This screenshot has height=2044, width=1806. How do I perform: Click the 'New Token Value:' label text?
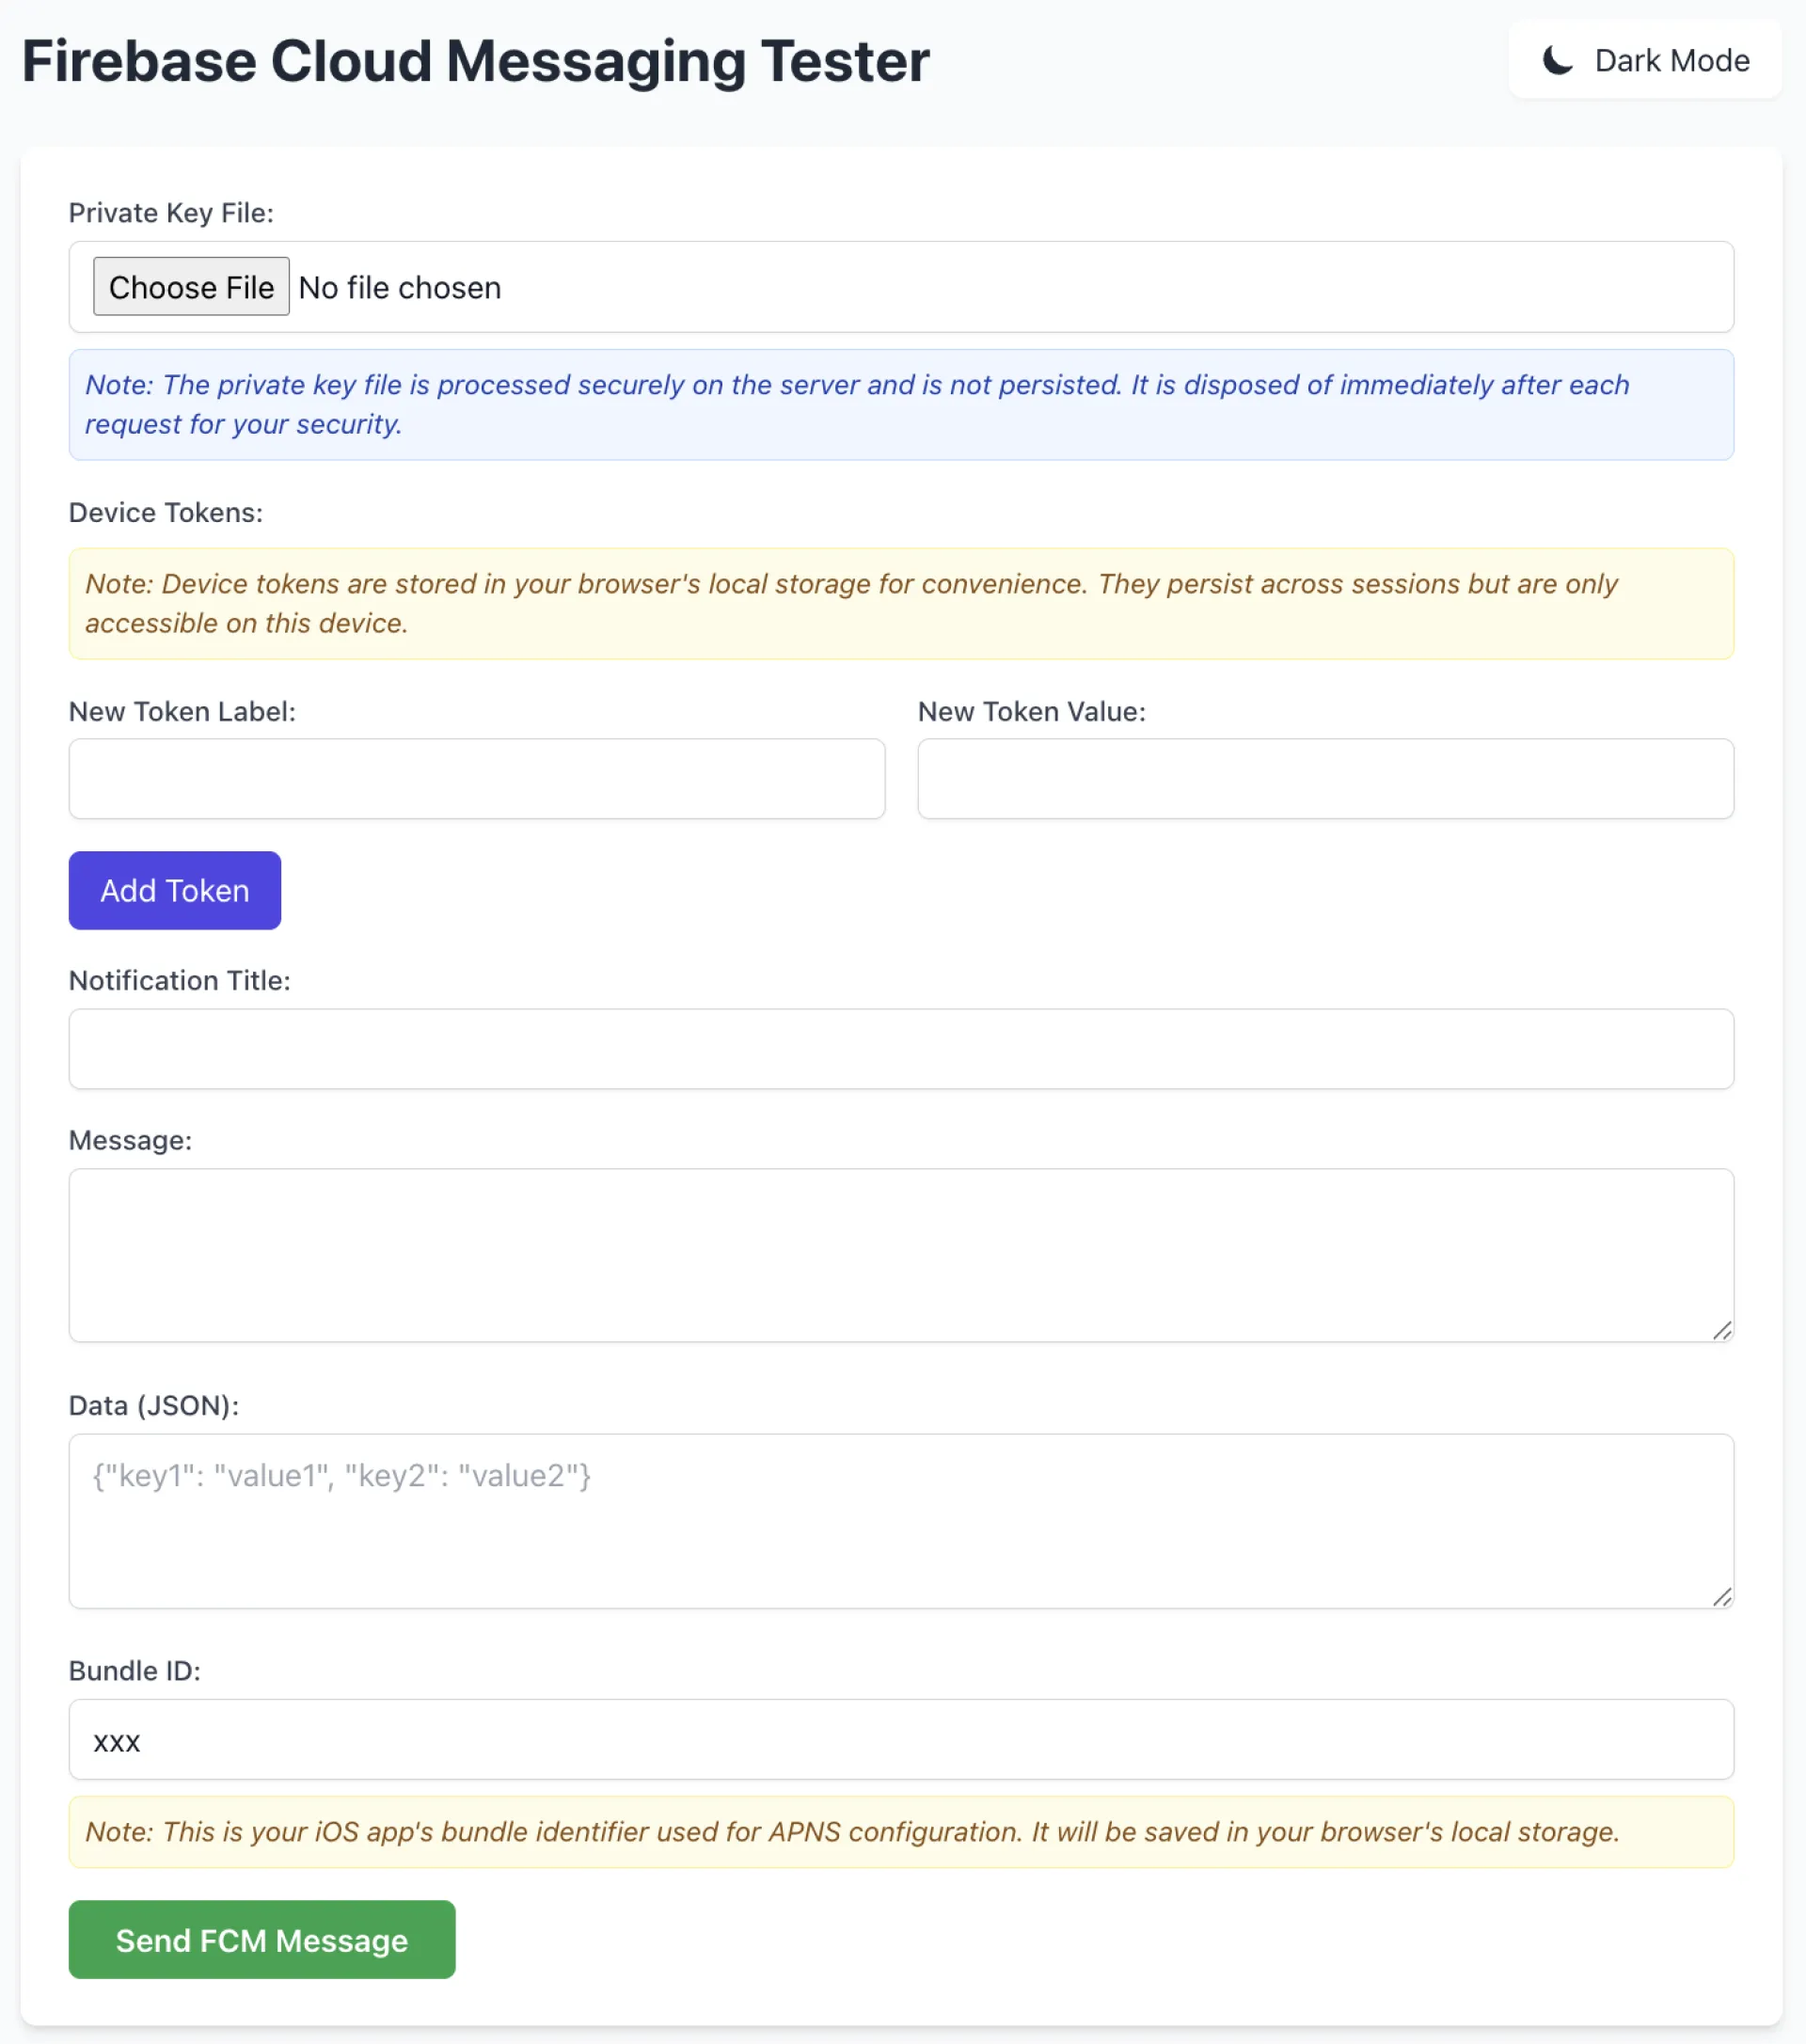[x=1031, y=712]
